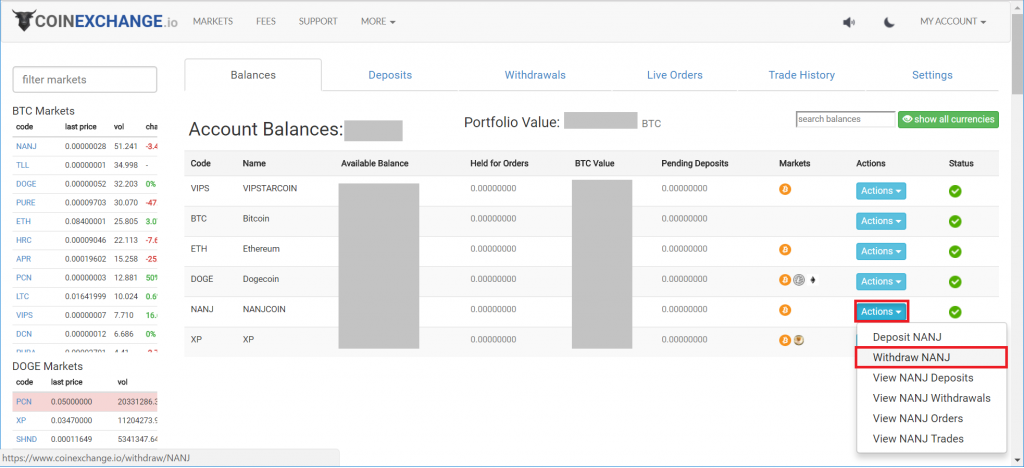This screenshot has width=1024, height=468.
Task: Open TLL in BTC Markets list
Action: pyautogui.click(x=22, y=165)
